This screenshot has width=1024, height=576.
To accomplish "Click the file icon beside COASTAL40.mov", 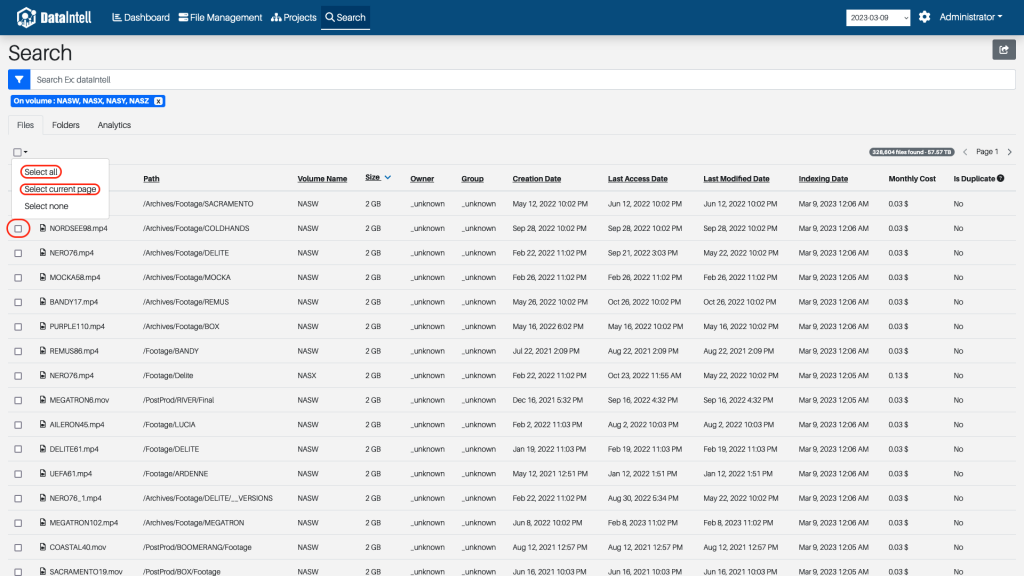I will pos(42,547).
